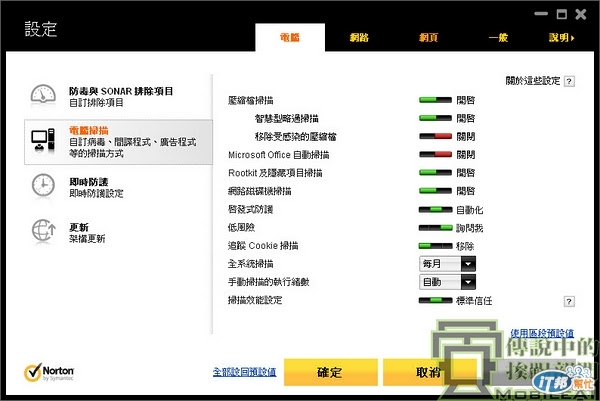Select the 電腦掃描 computer icon
This screenshot has height=401, width=600.
43,141
